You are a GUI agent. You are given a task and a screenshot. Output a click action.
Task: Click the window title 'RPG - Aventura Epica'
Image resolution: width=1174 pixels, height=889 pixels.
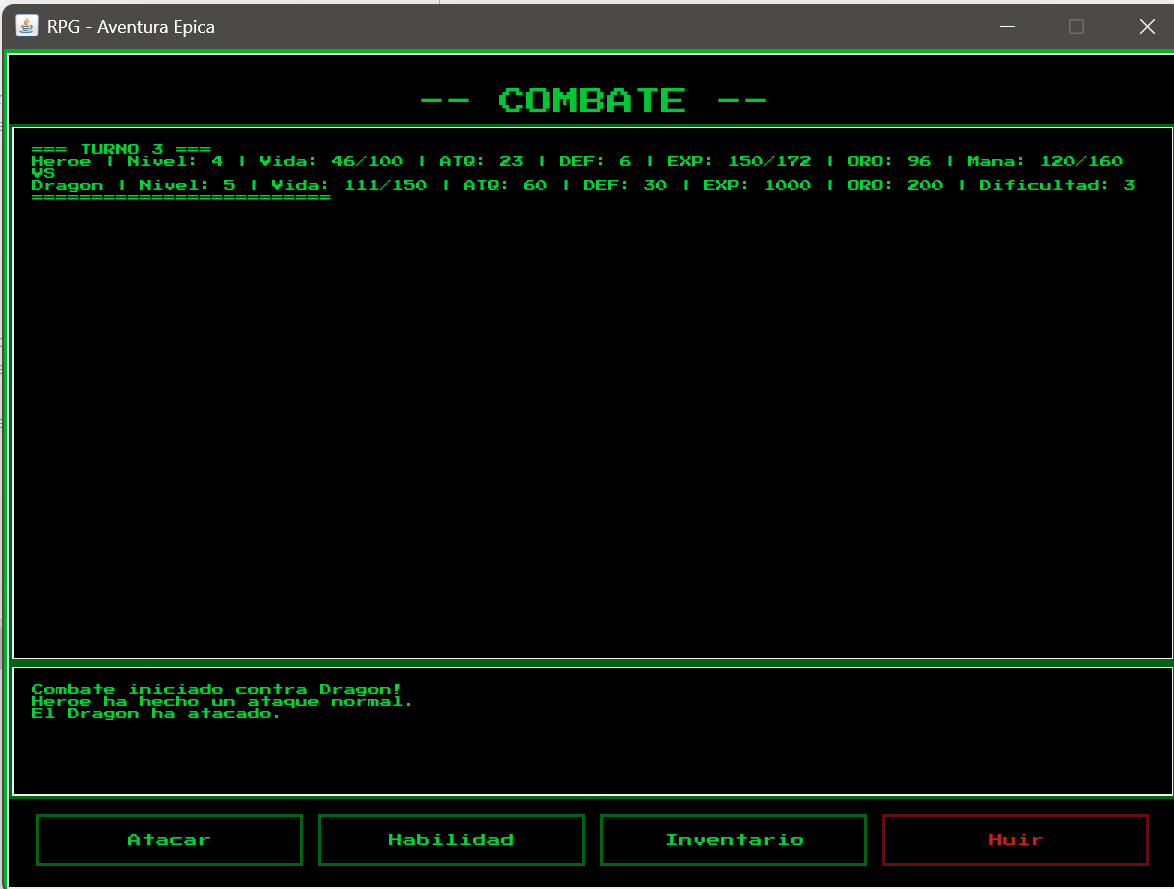point(131,27)
